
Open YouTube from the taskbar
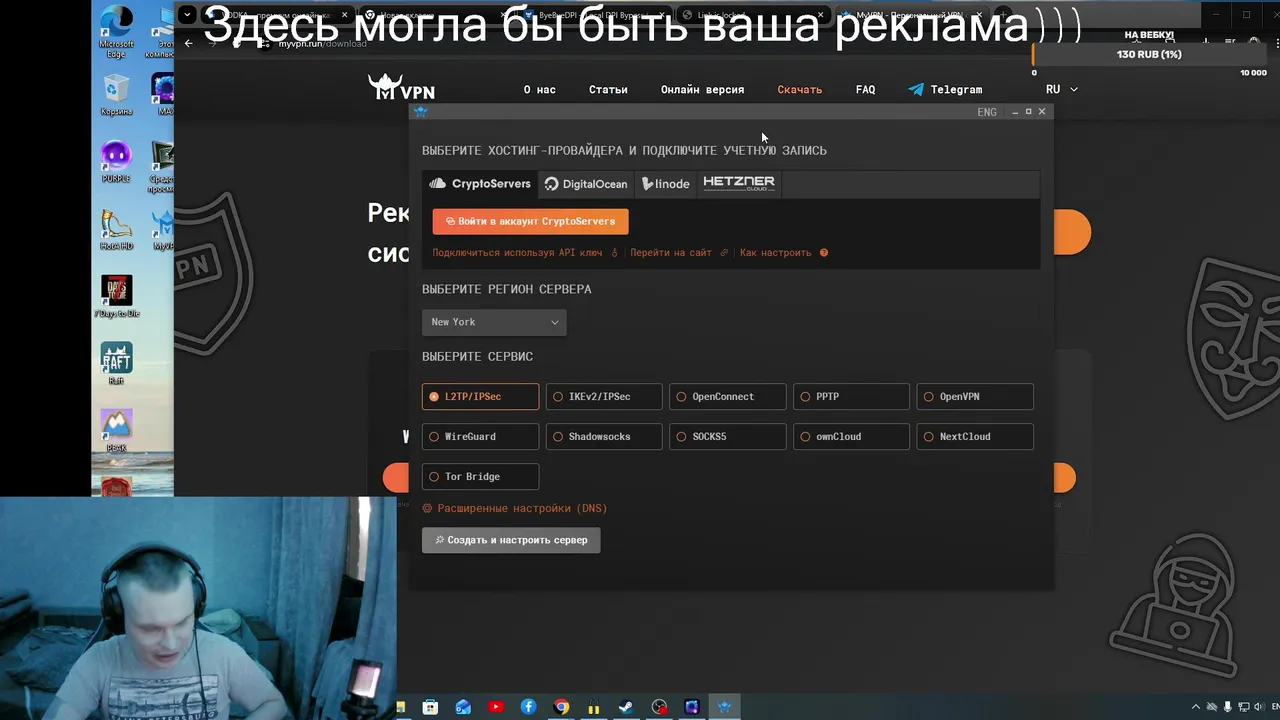point(496,707)
